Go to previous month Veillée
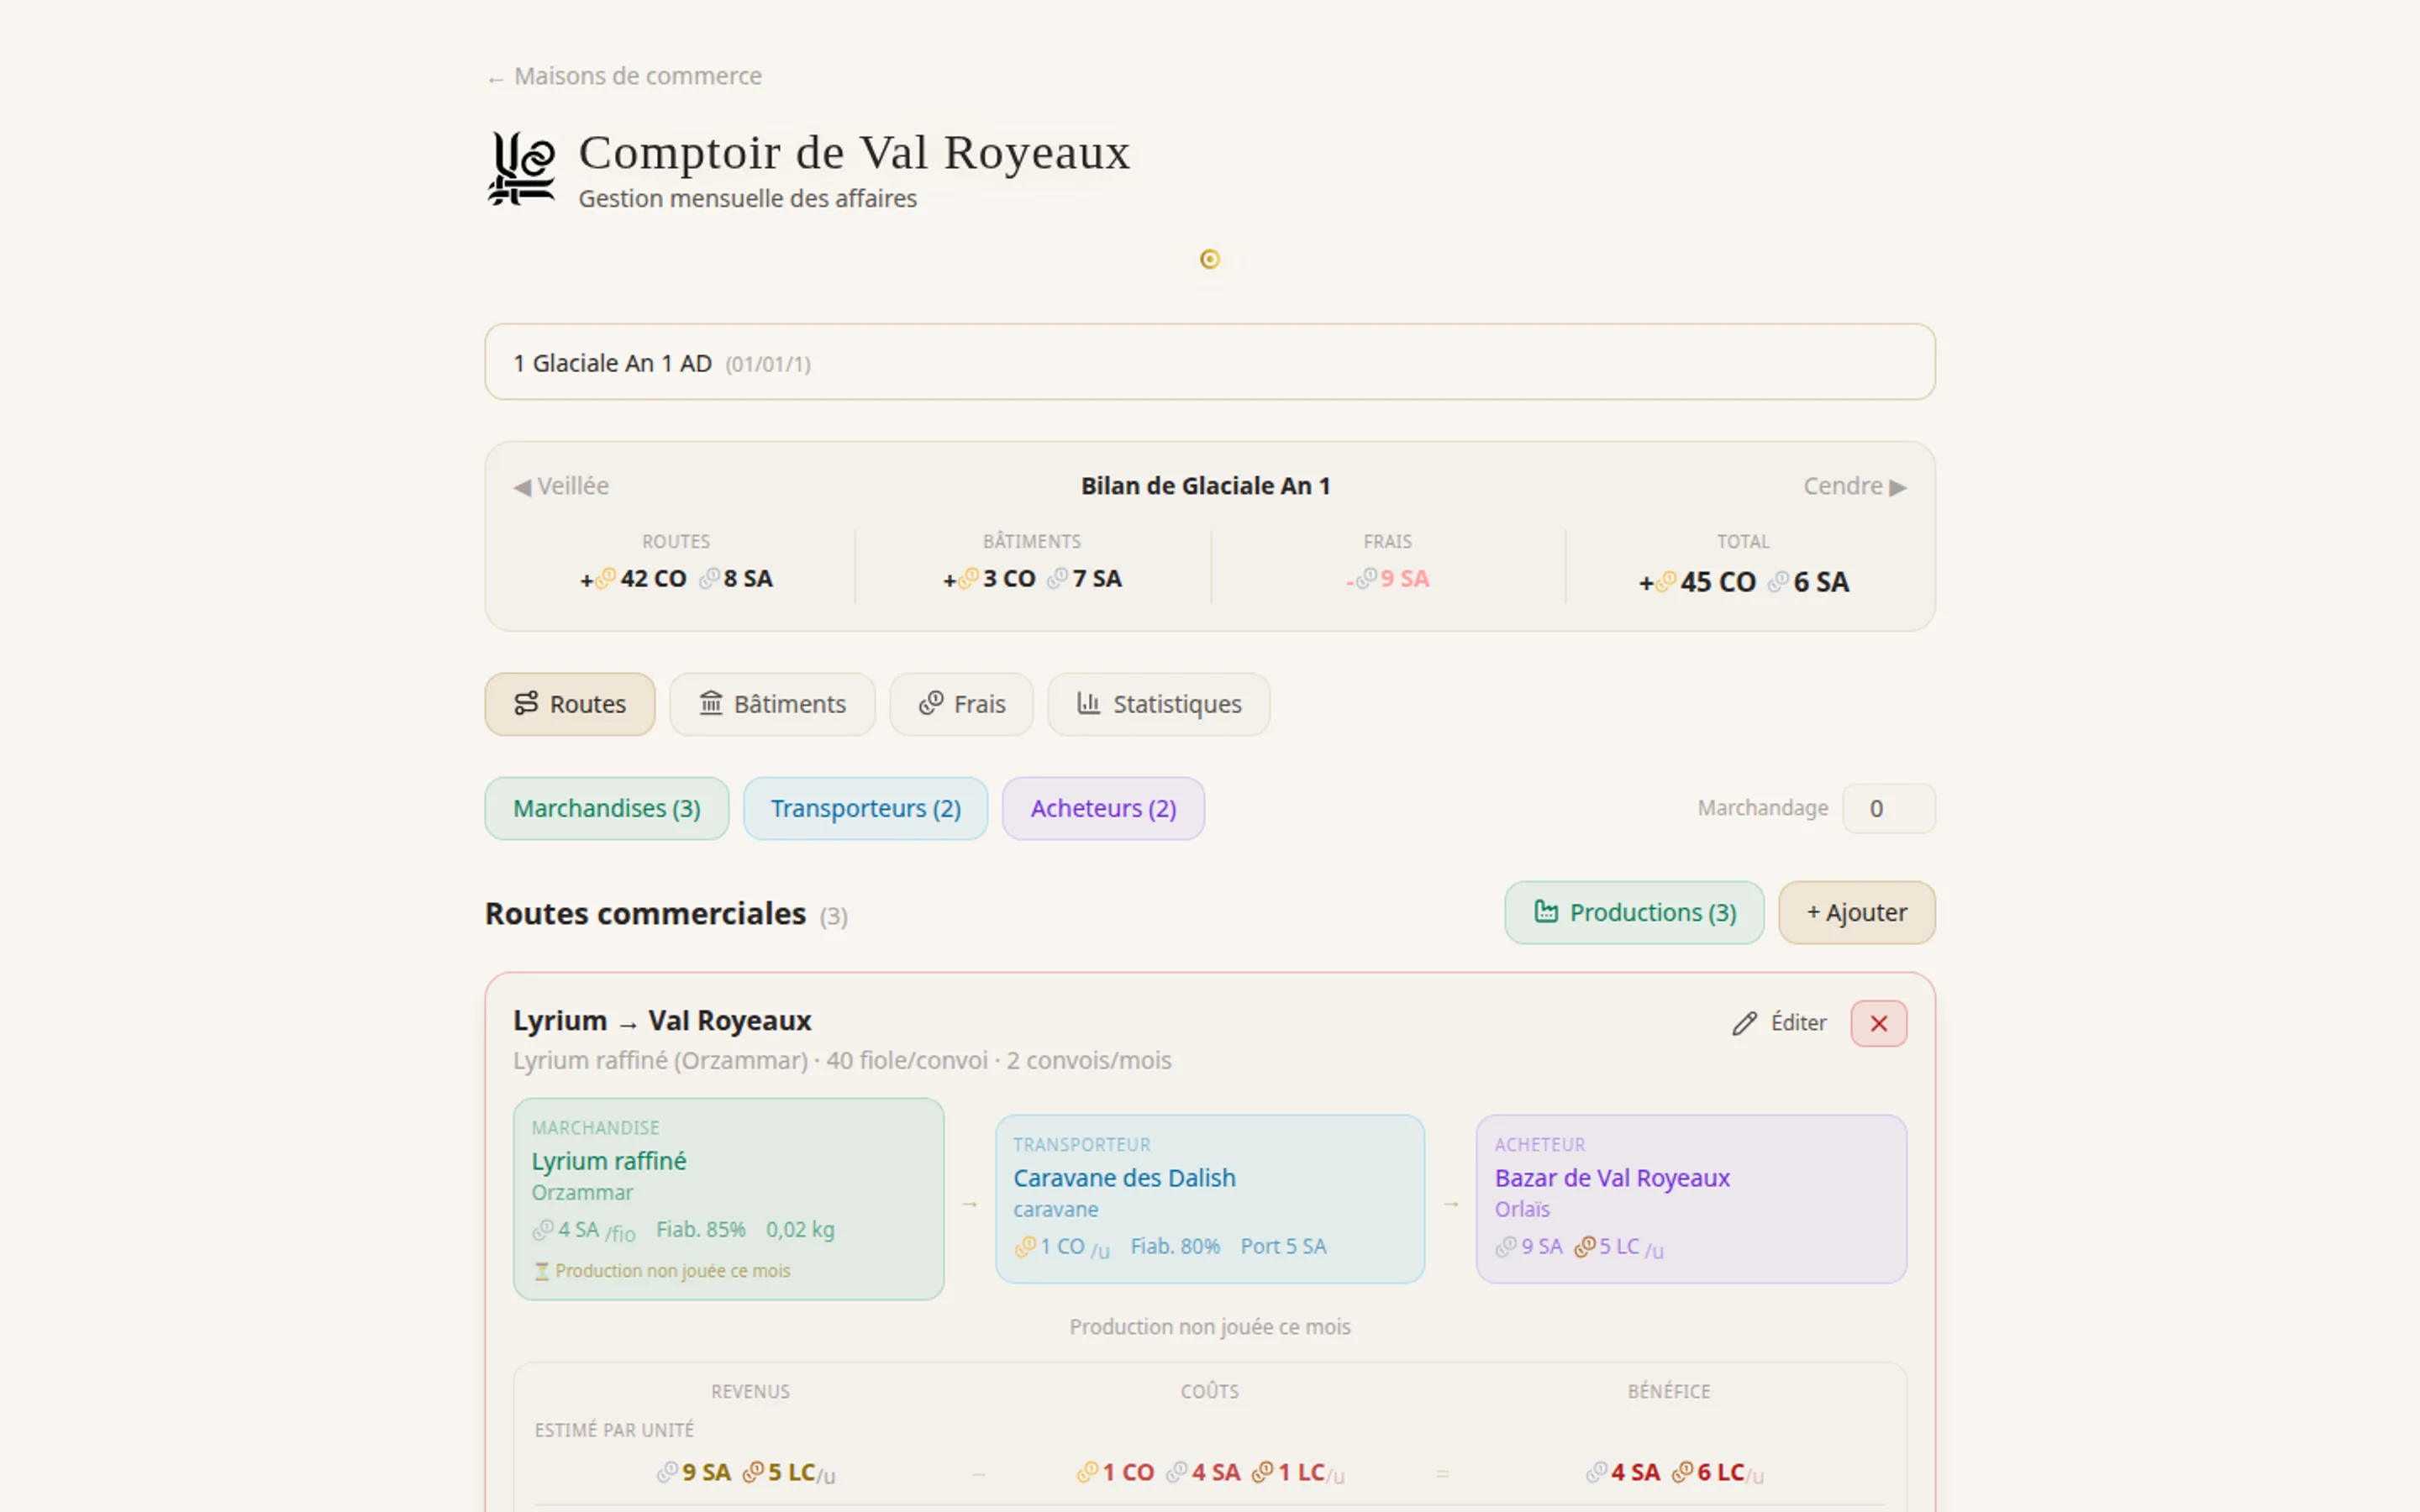Screen dimensions: 2420x1512 point(561,486)
